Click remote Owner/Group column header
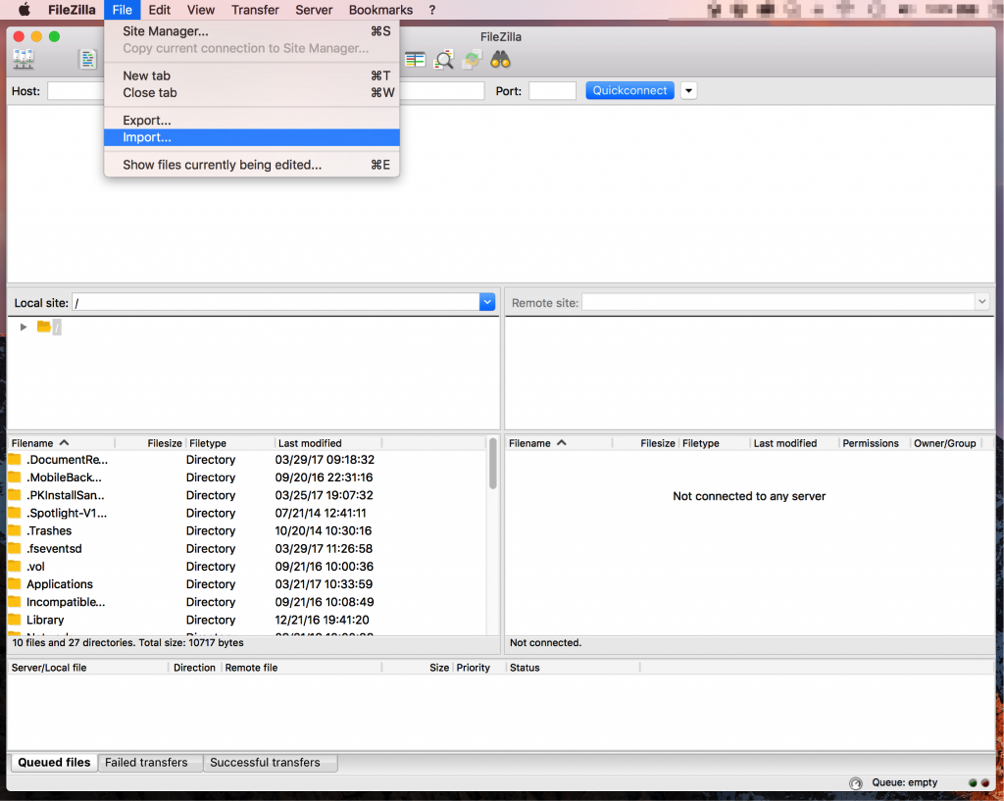 tap(945, 443)
